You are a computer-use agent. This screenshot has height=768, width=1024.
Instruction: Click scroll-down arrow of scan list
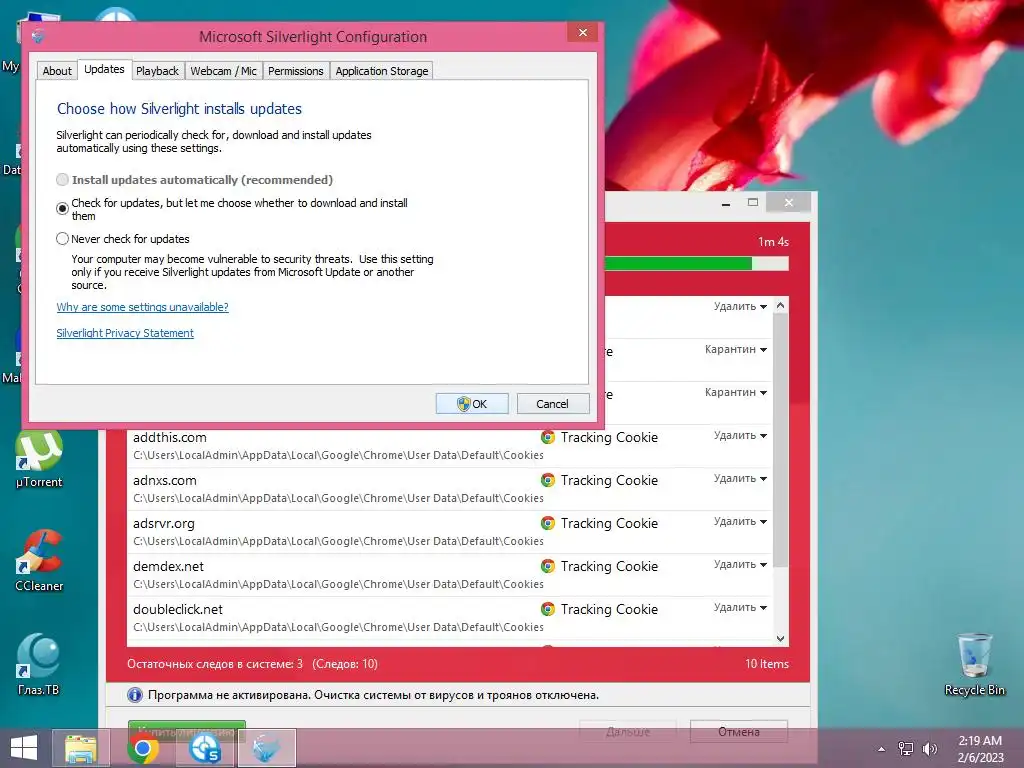(780, 639)
